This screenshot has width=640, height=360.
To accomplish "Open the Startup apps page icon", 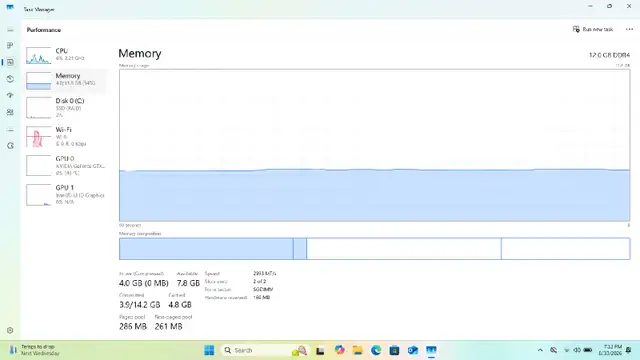I will click(10, 95).
